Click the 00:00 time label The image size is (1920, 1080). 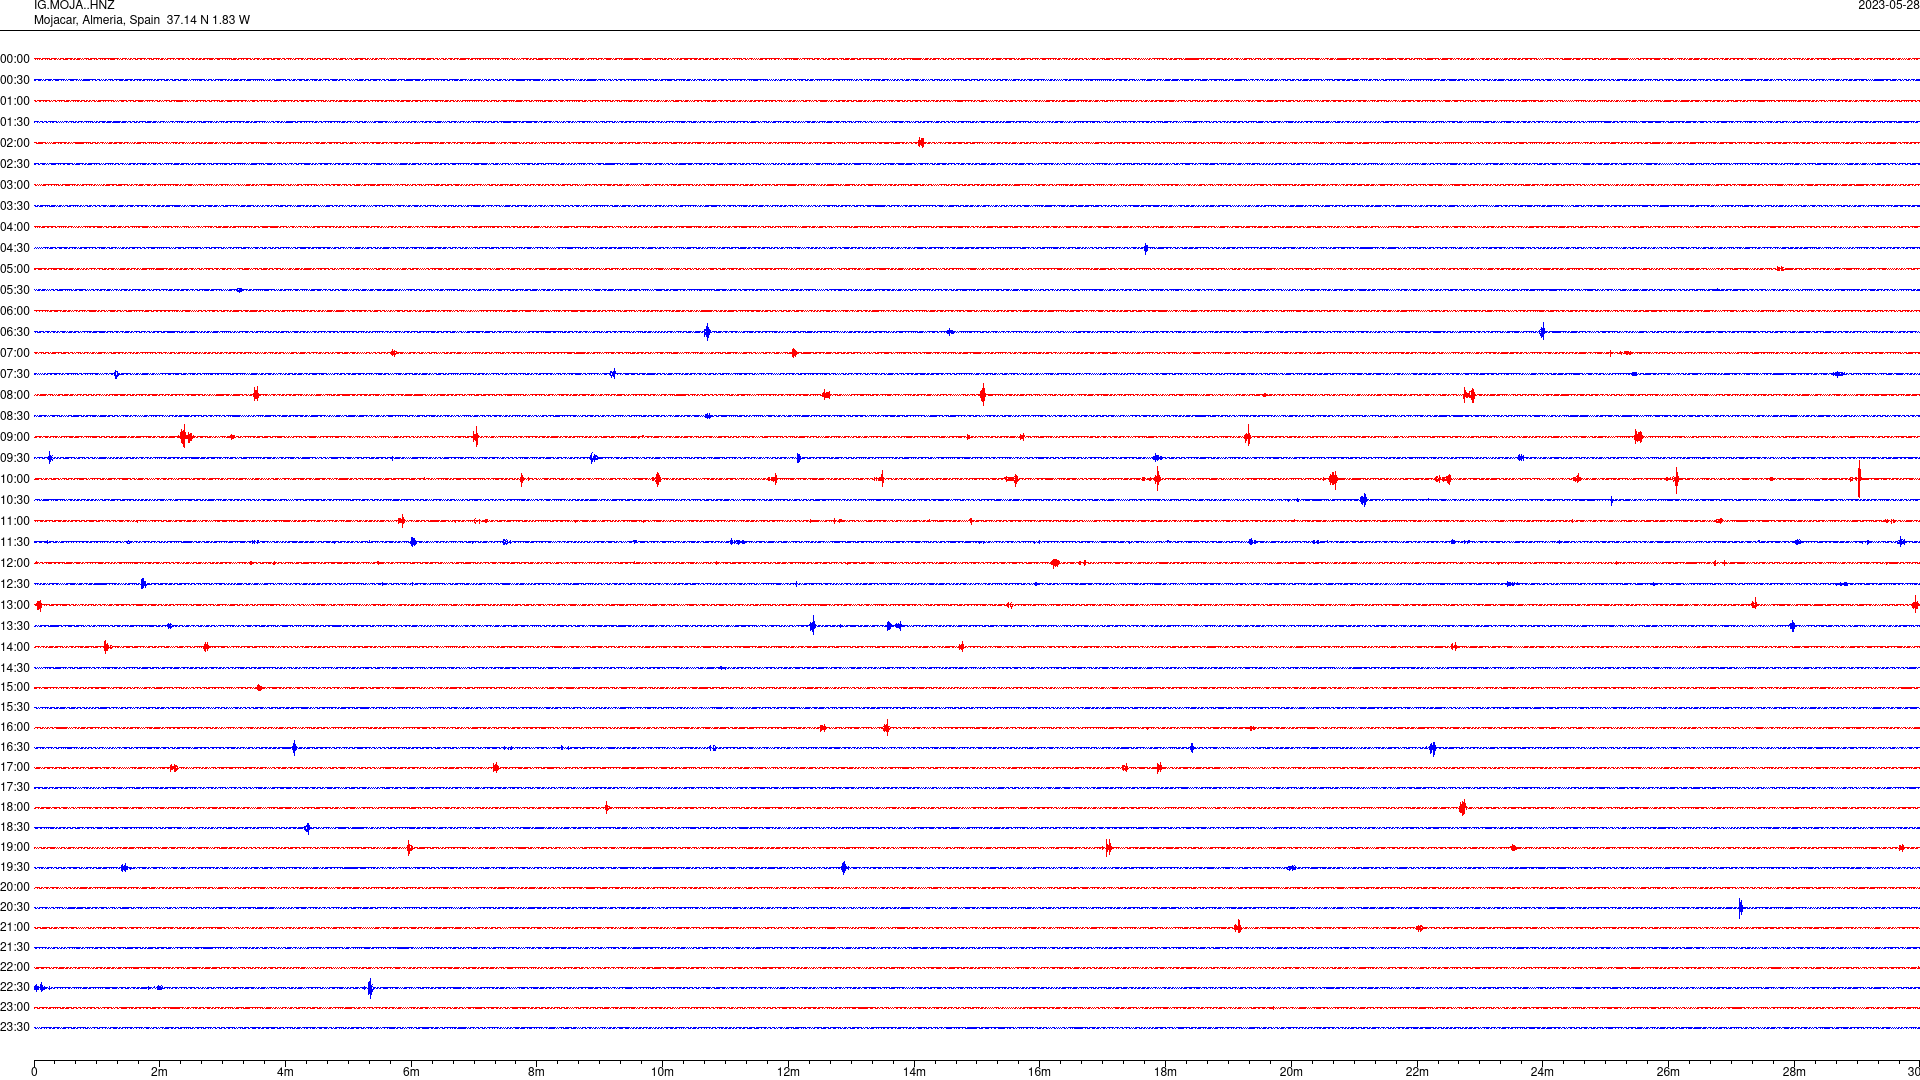coord(15,59)
